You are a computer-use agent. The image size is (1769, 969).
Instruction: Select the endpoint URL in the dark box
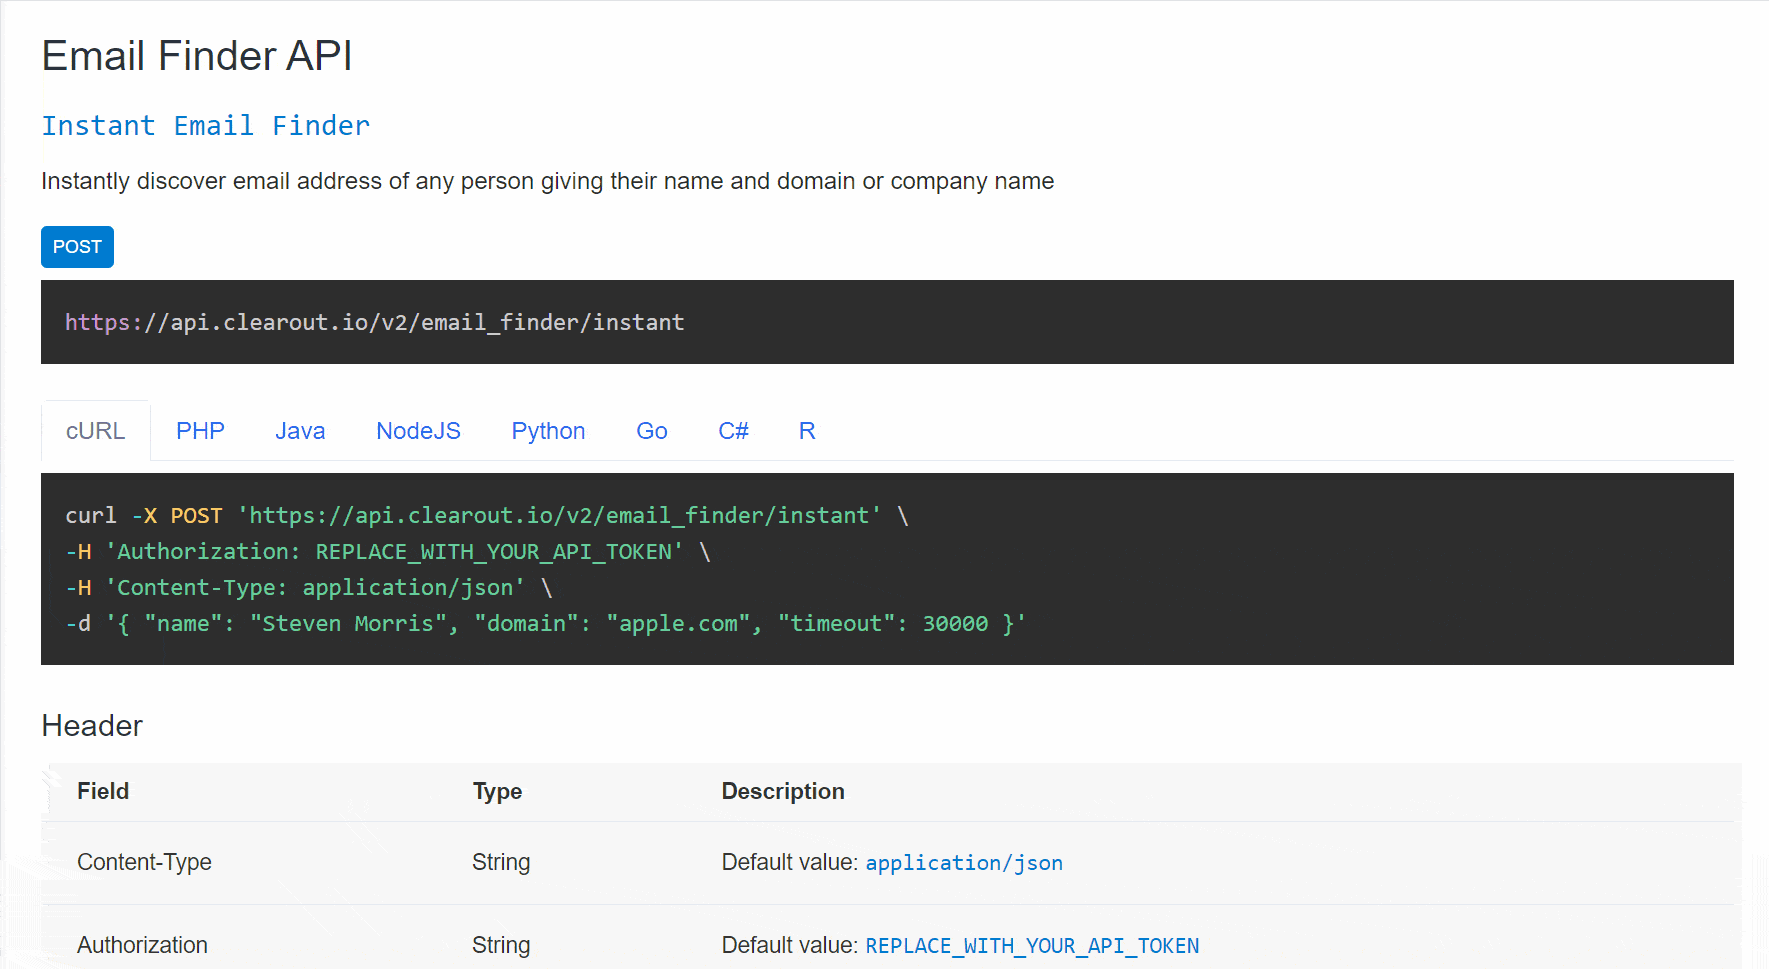tap(374, 321)
